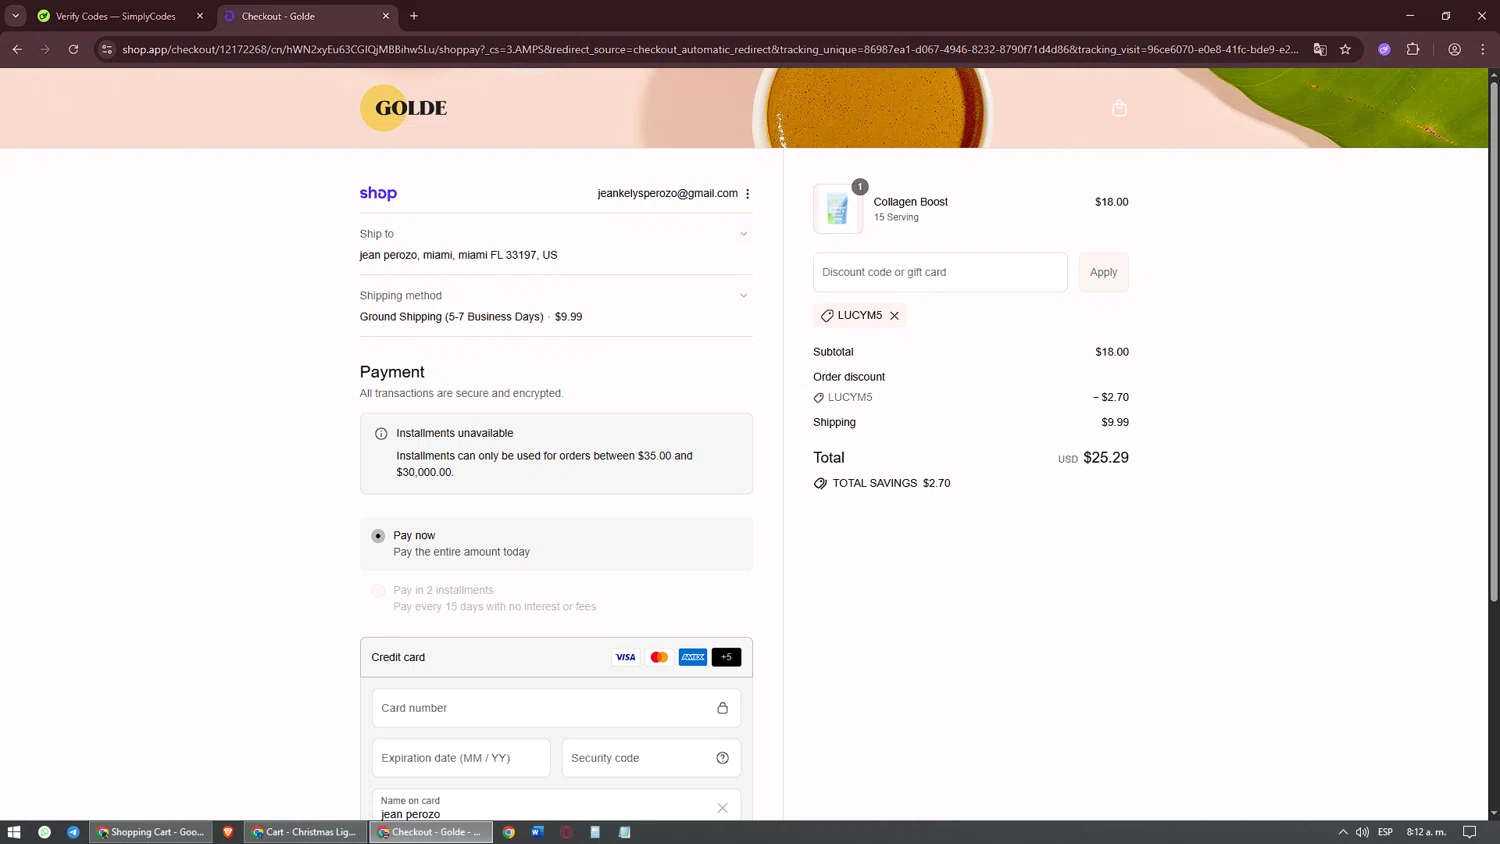1500x844 pixels.
Task: Open the translate page icon
Action: pos(1320,49)
